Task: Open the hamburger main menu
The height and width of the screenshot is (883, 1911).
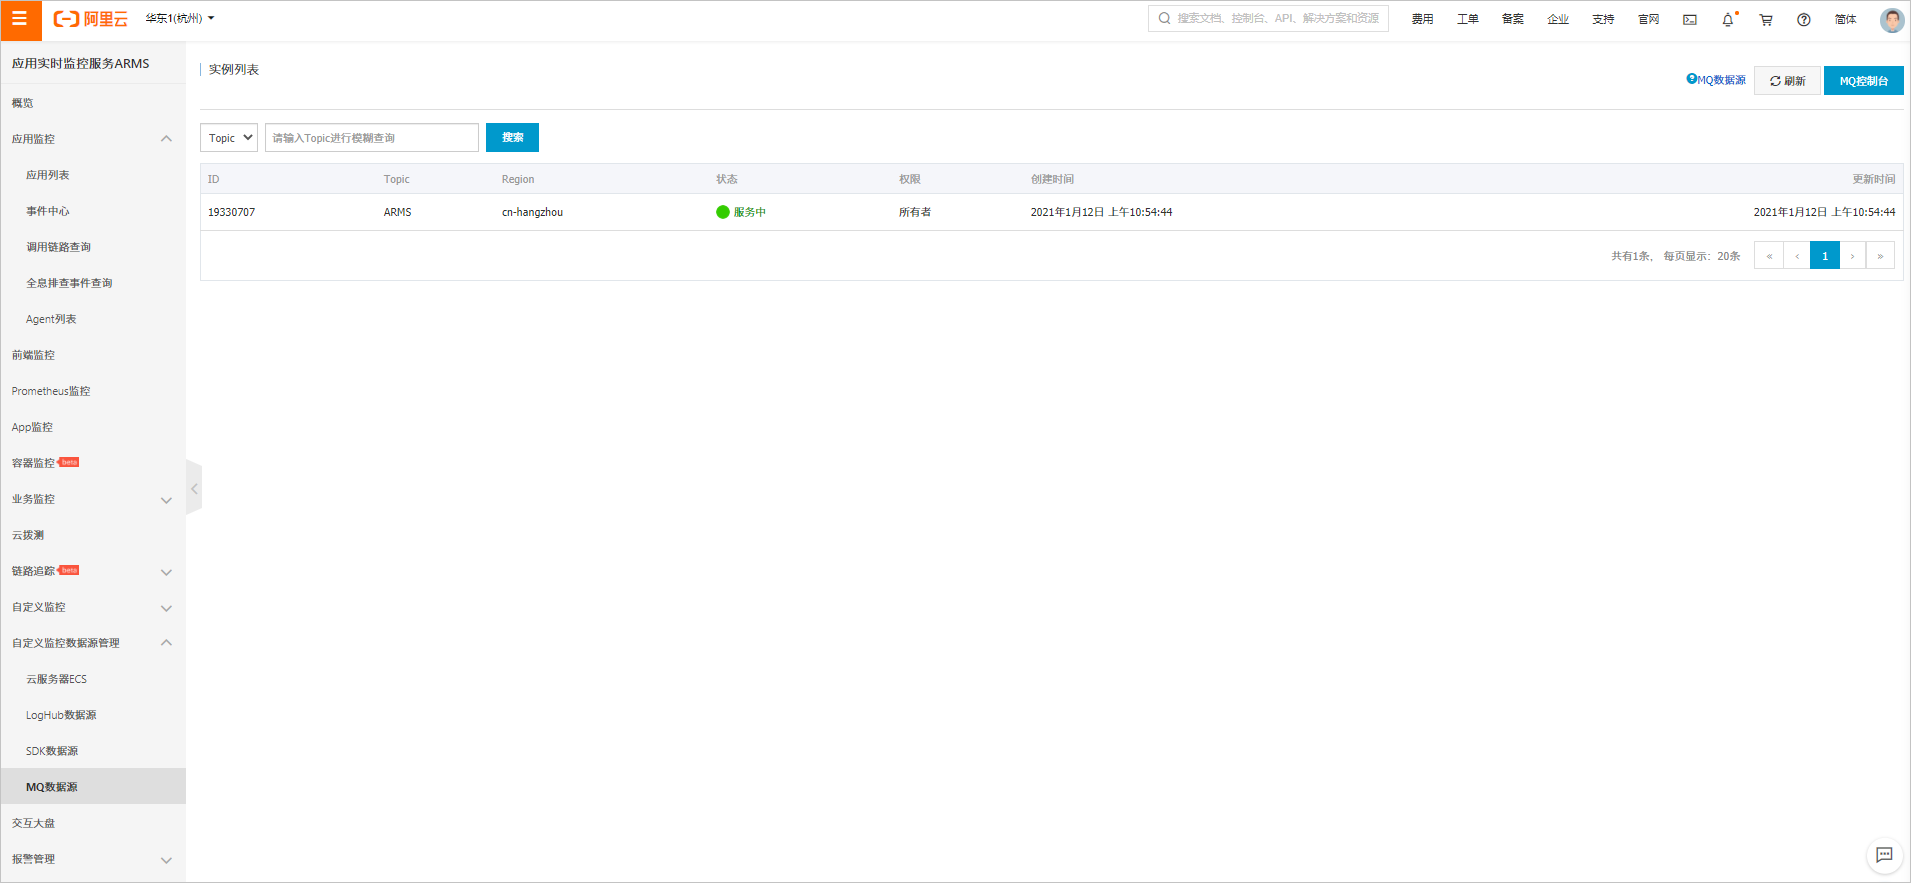Action: (20, 19)
